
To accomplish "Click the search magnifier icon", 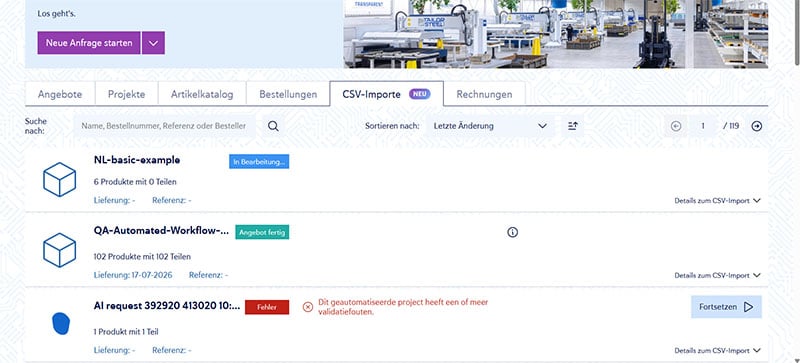I will 273,126.
